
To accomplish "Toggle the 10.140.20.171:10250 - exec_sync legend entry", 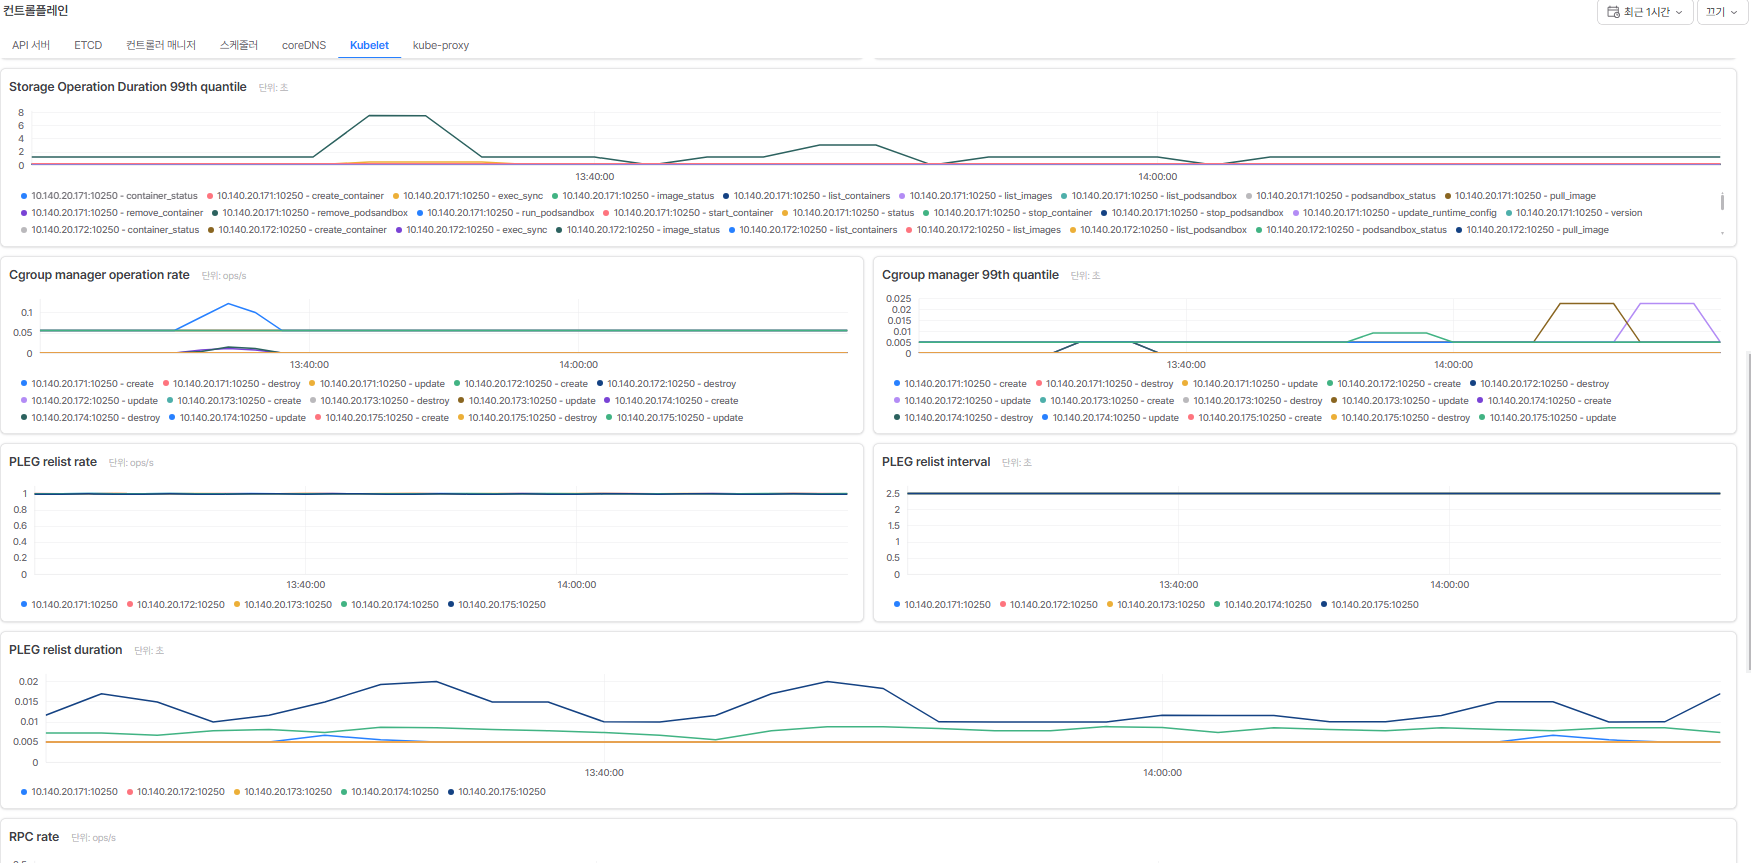I will pyautogui.click(x=468, y=196).
